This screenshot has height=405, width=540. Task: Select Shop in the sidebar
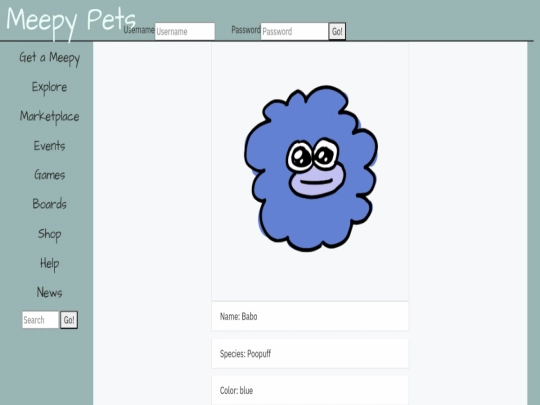point(50,234)
